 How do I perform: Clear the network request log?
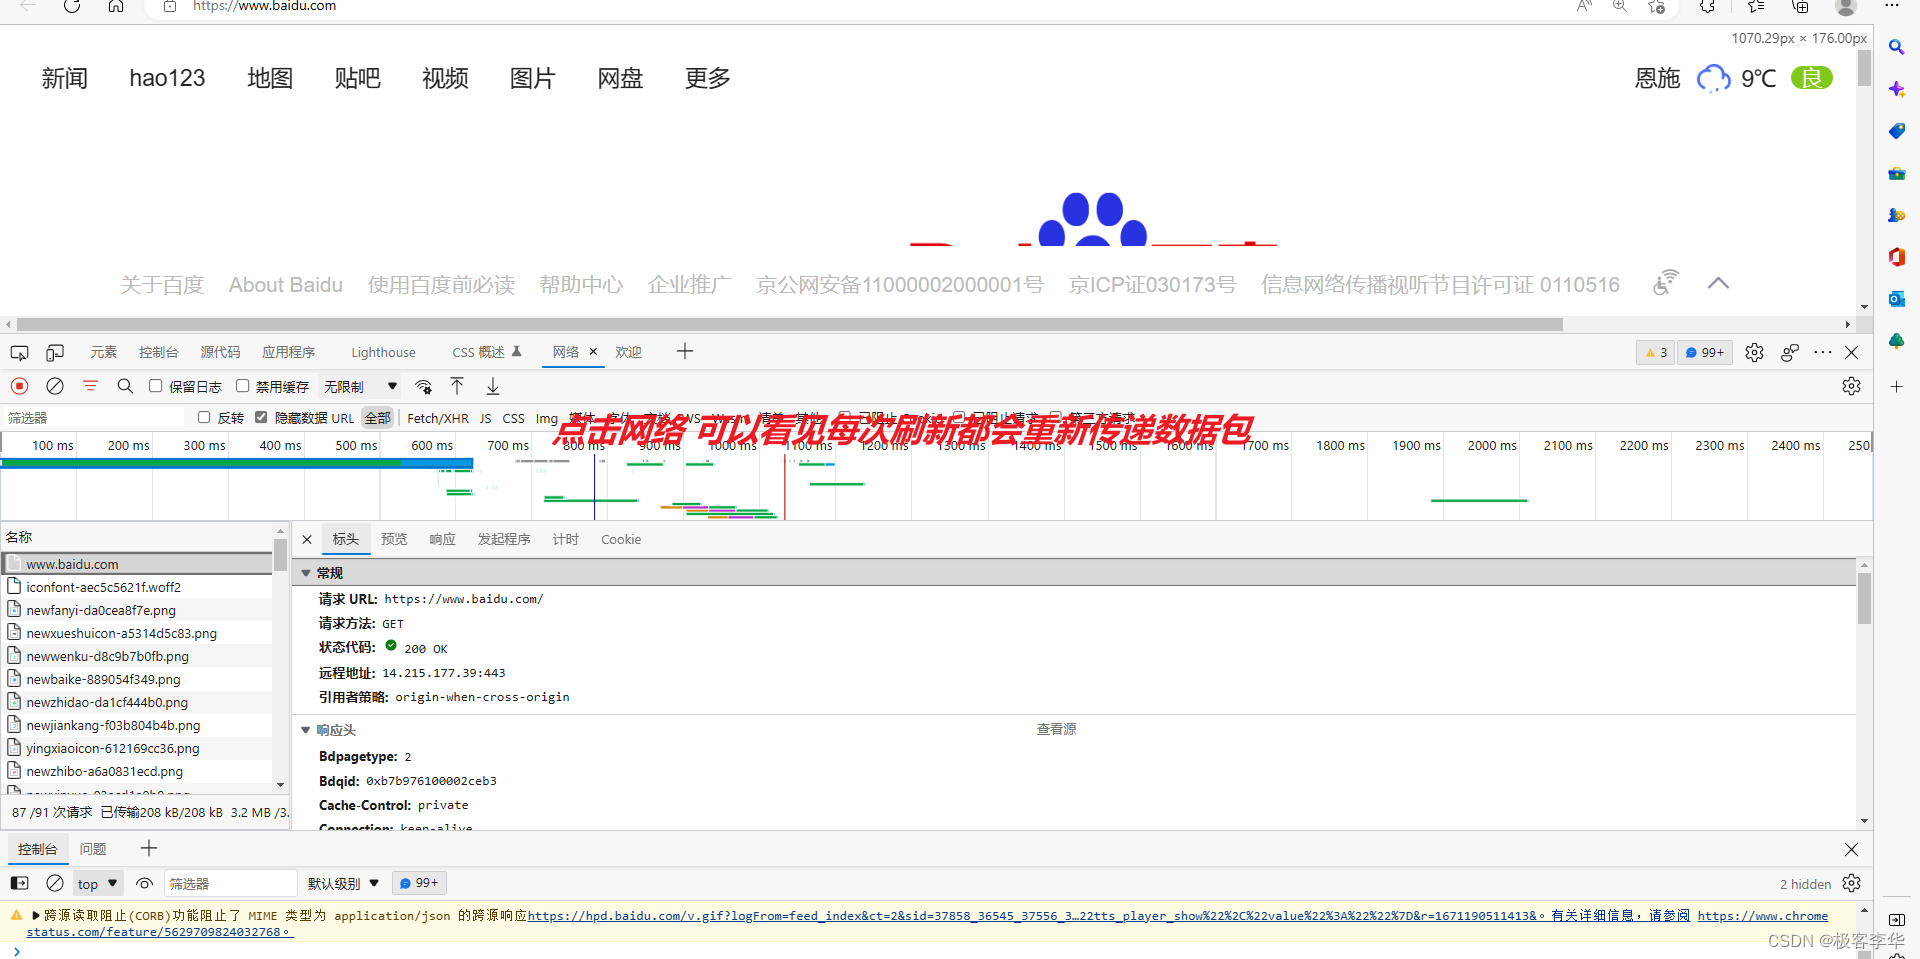point(55,386)
